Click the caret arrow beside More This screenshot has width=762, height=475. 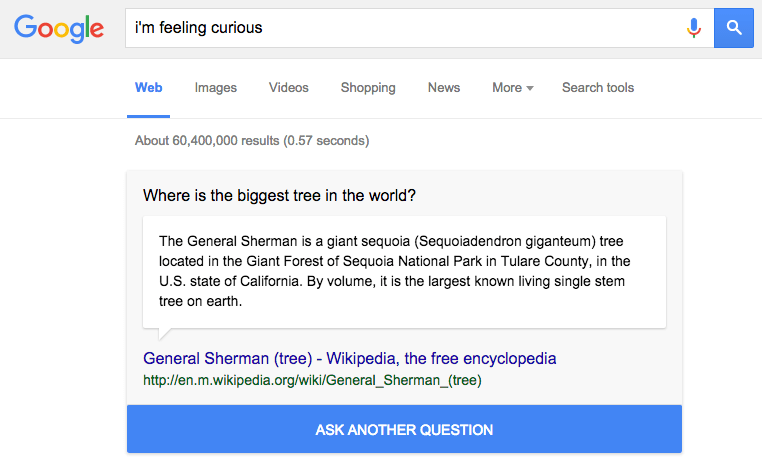(x=530, y=88)
